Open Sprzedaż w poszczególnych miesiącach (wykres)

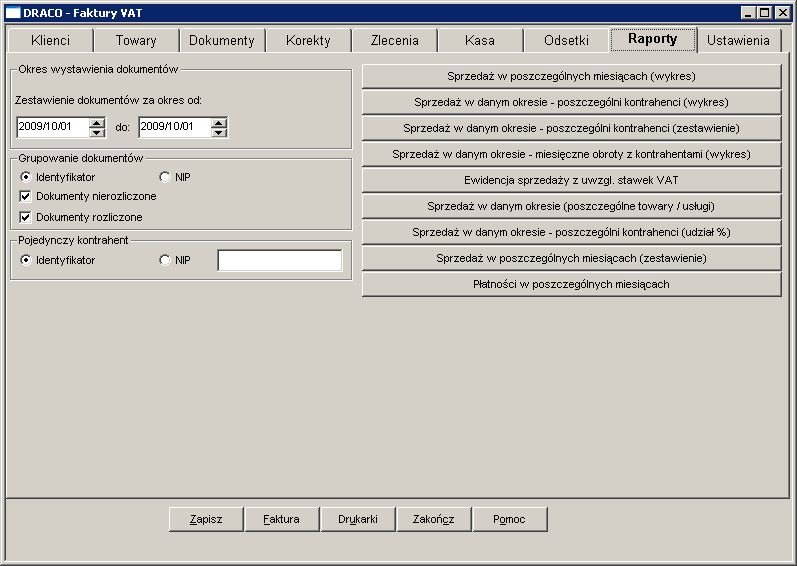point(571,76)
